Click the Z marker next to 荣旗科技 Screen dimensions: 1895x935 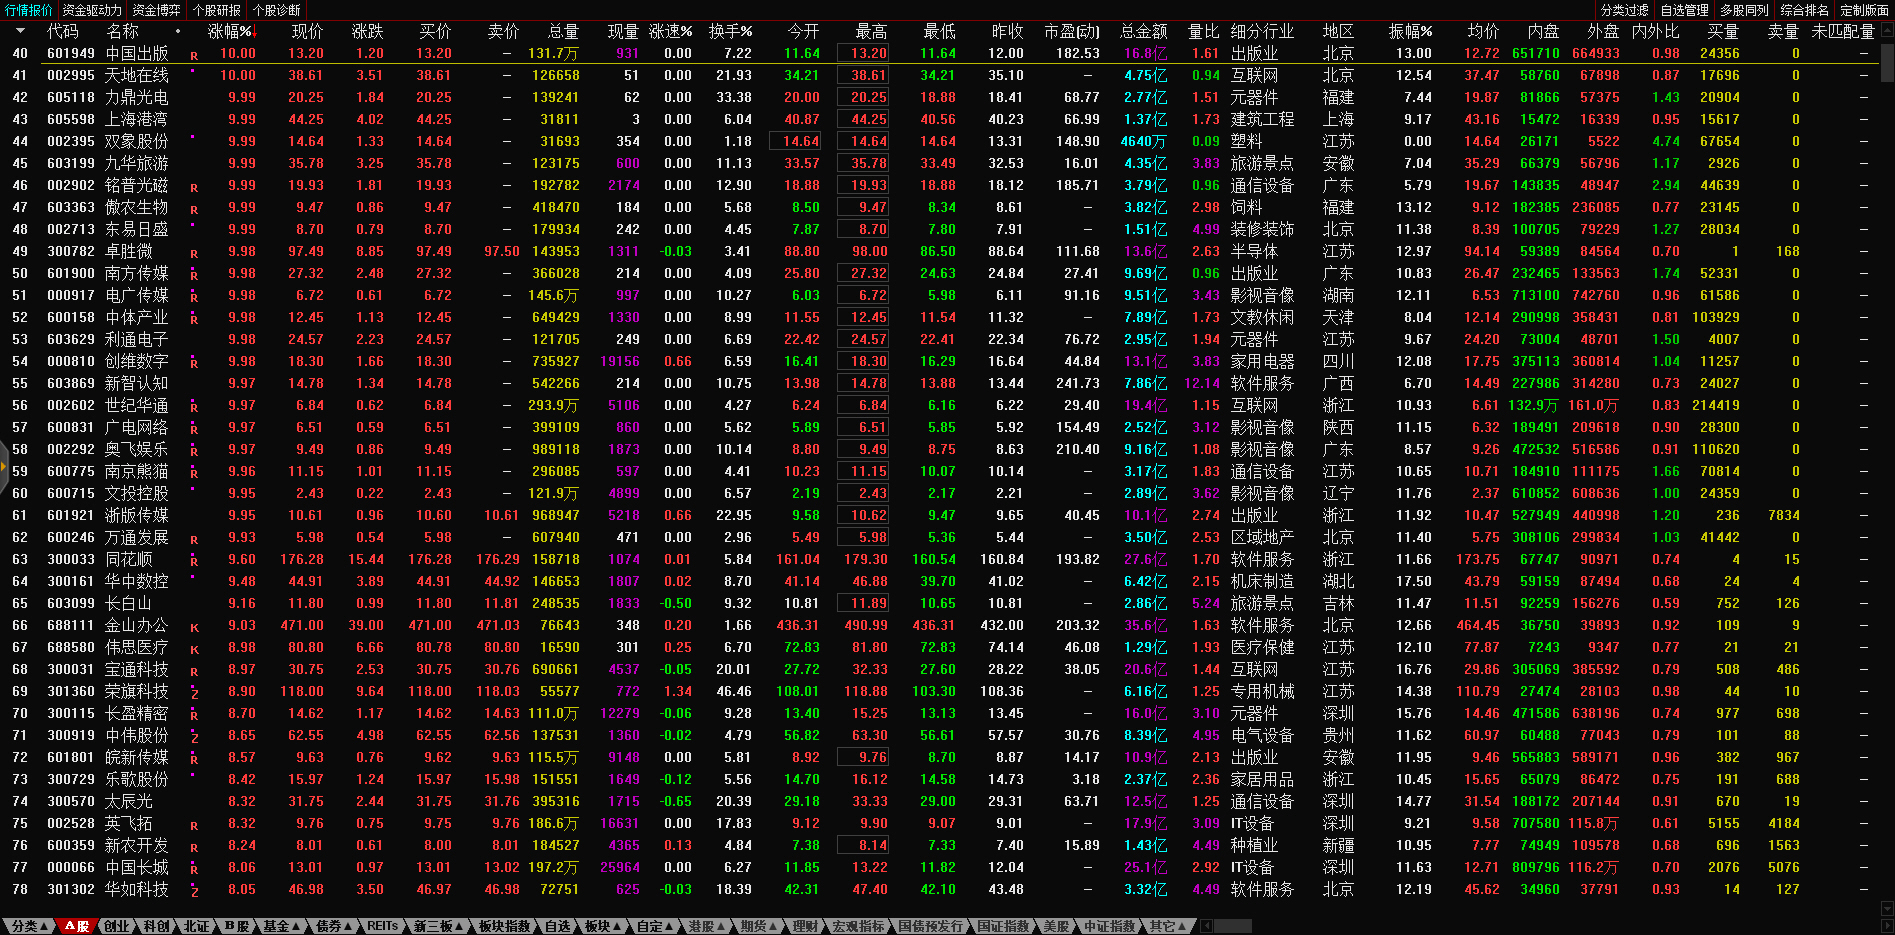pos(194,694)
